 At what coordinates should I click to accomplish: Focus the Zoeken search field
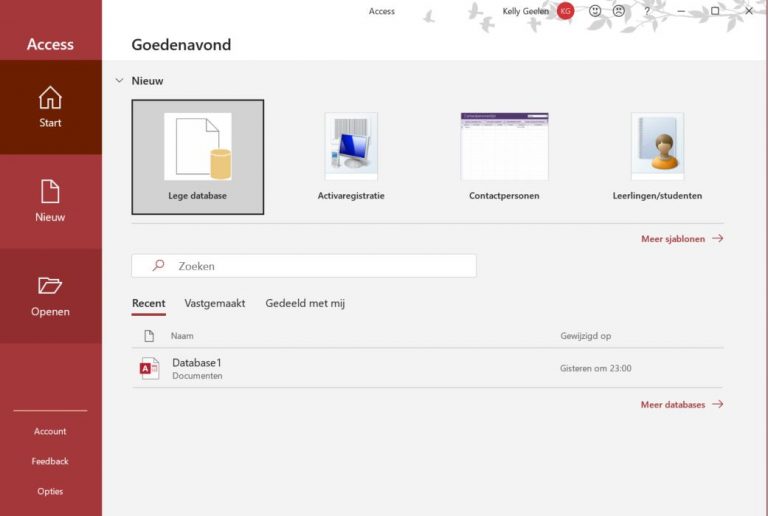click(x=304, y=266)
